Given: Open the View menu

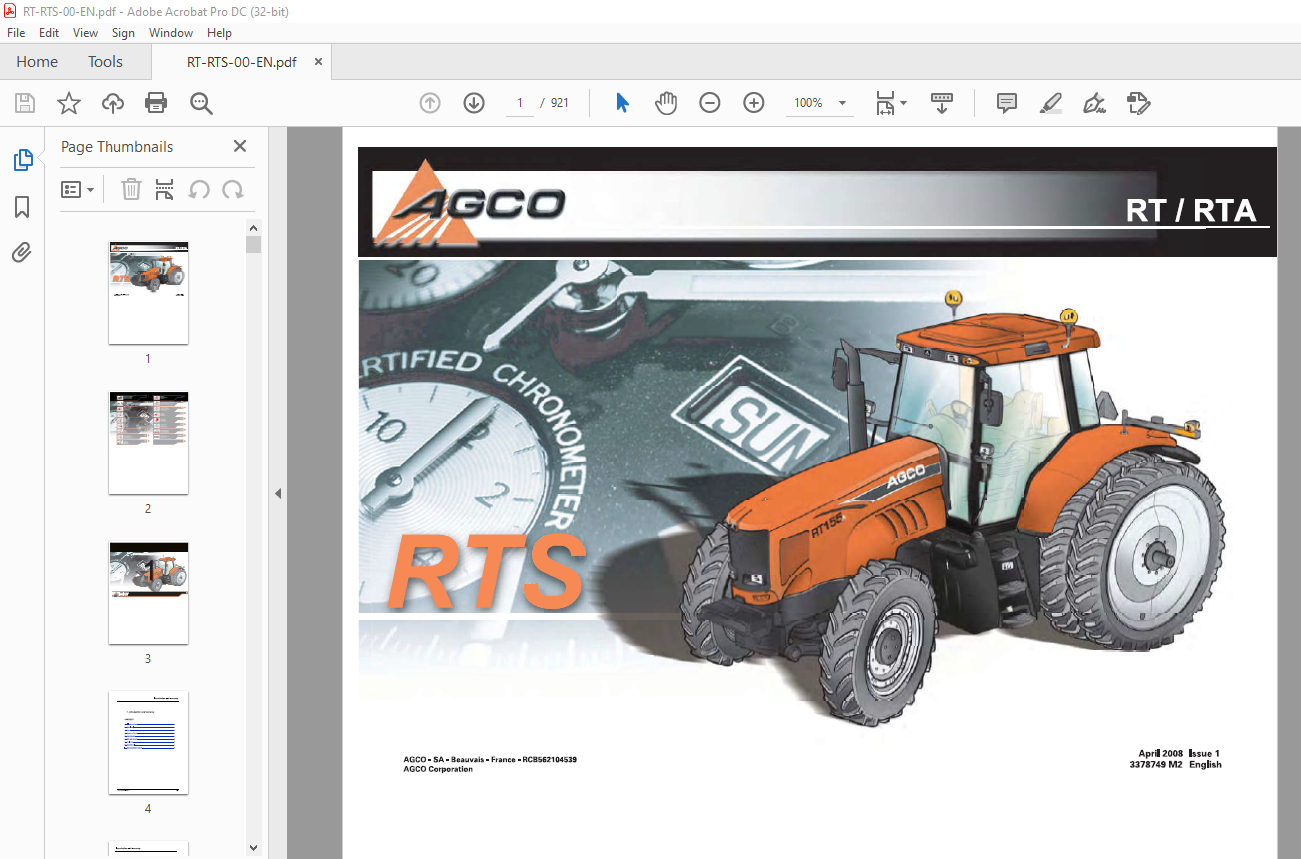Looking at the screenshot, I should coord(86,33).
